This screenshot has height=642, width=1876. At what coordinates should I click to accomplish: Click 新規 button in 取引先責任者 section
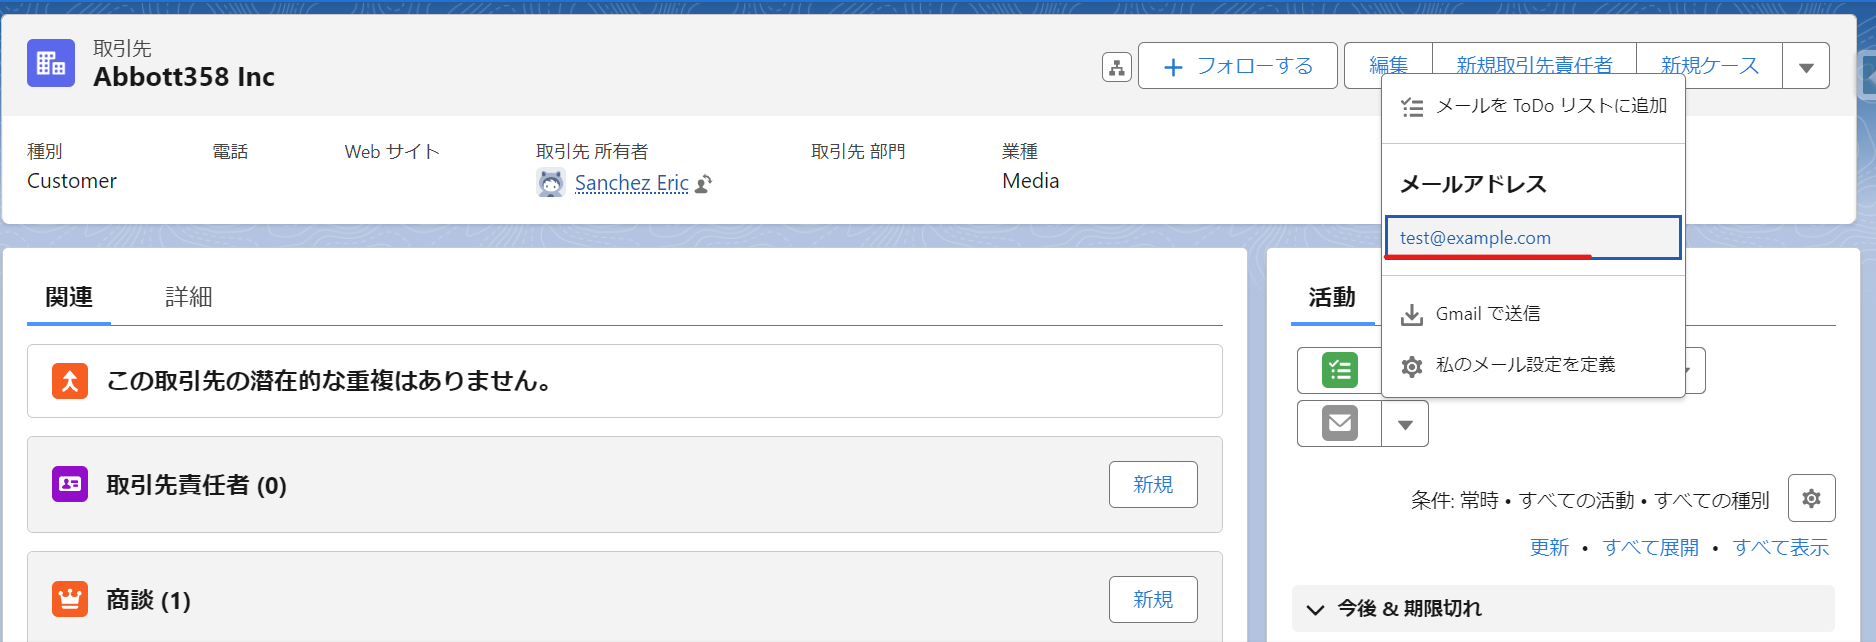(x=1153, y=484)
